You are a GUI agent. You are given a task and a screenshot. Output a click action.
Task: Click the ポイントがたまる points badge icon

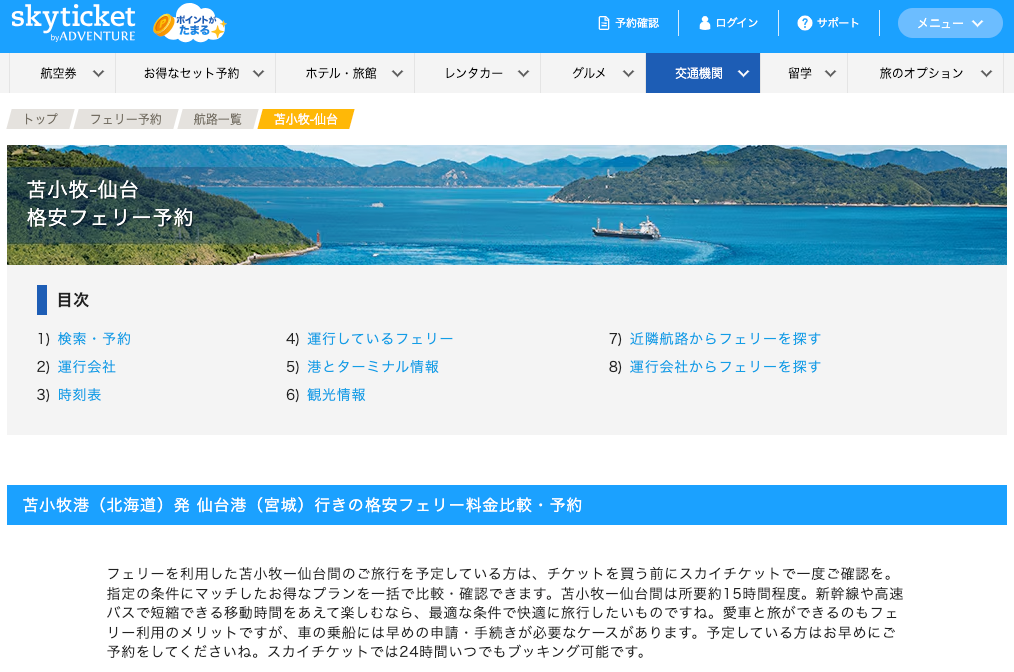[x=190, y=25]
